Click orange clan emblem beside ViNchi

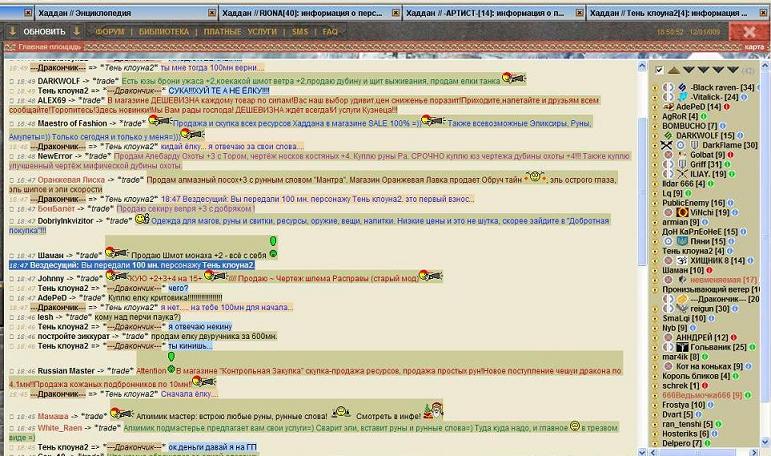(x=682, y=213)
